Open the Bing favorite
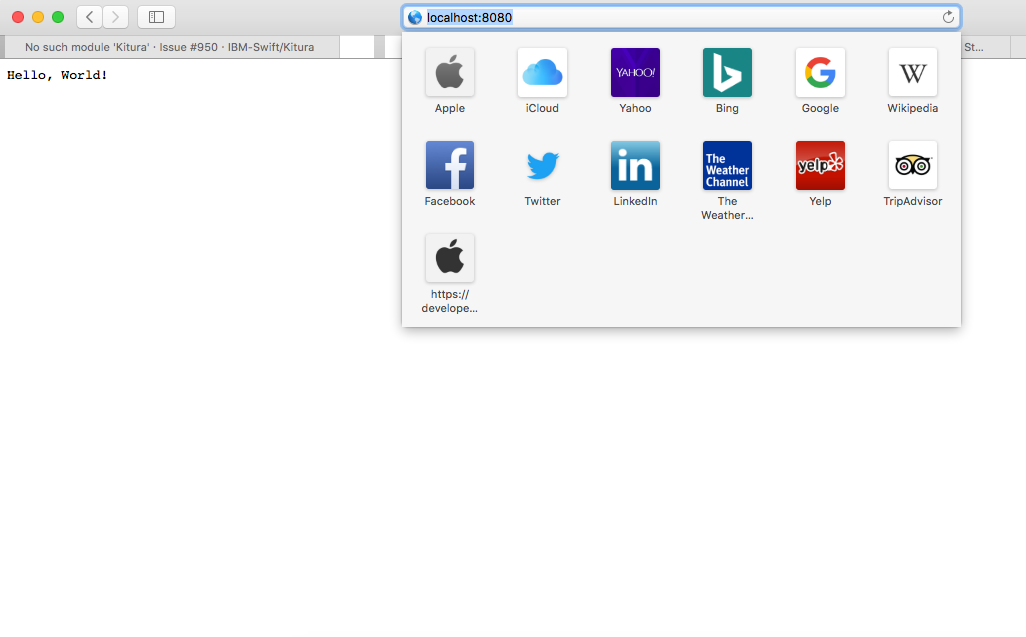Viewport: 1026px width, 637px height. tap(727, 72)
